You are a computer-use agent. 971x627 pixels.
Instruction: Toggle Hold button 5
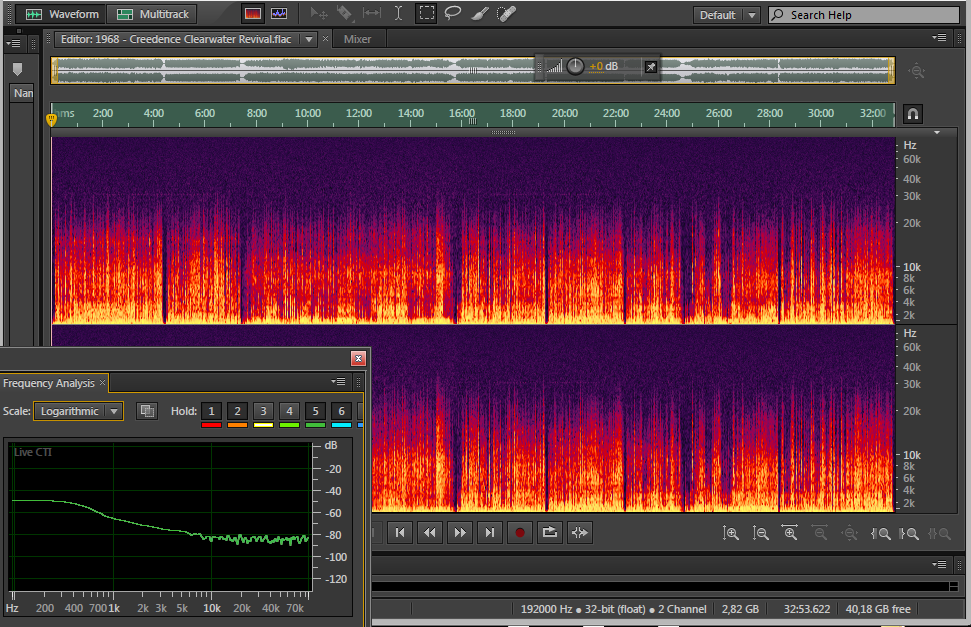pyautogui.click(x=315, y=411)
